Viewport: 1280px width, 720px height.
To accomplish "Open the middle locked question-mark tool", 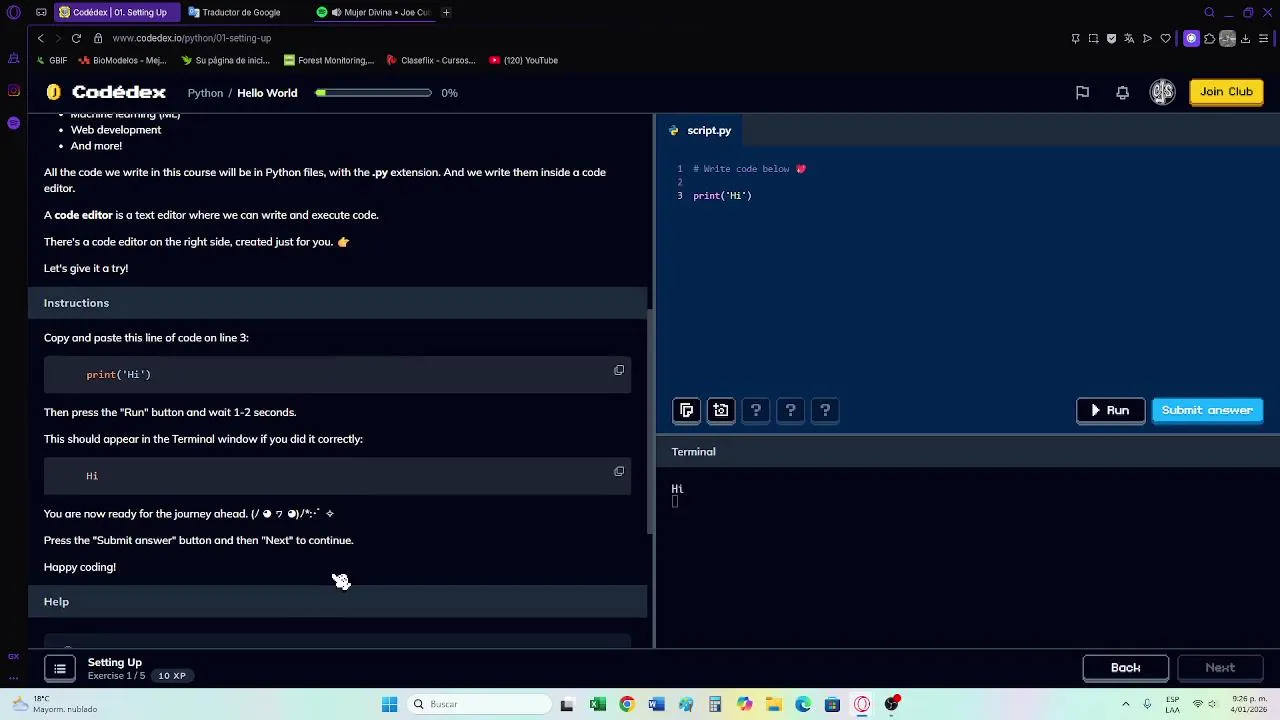I will coord(791,410).
